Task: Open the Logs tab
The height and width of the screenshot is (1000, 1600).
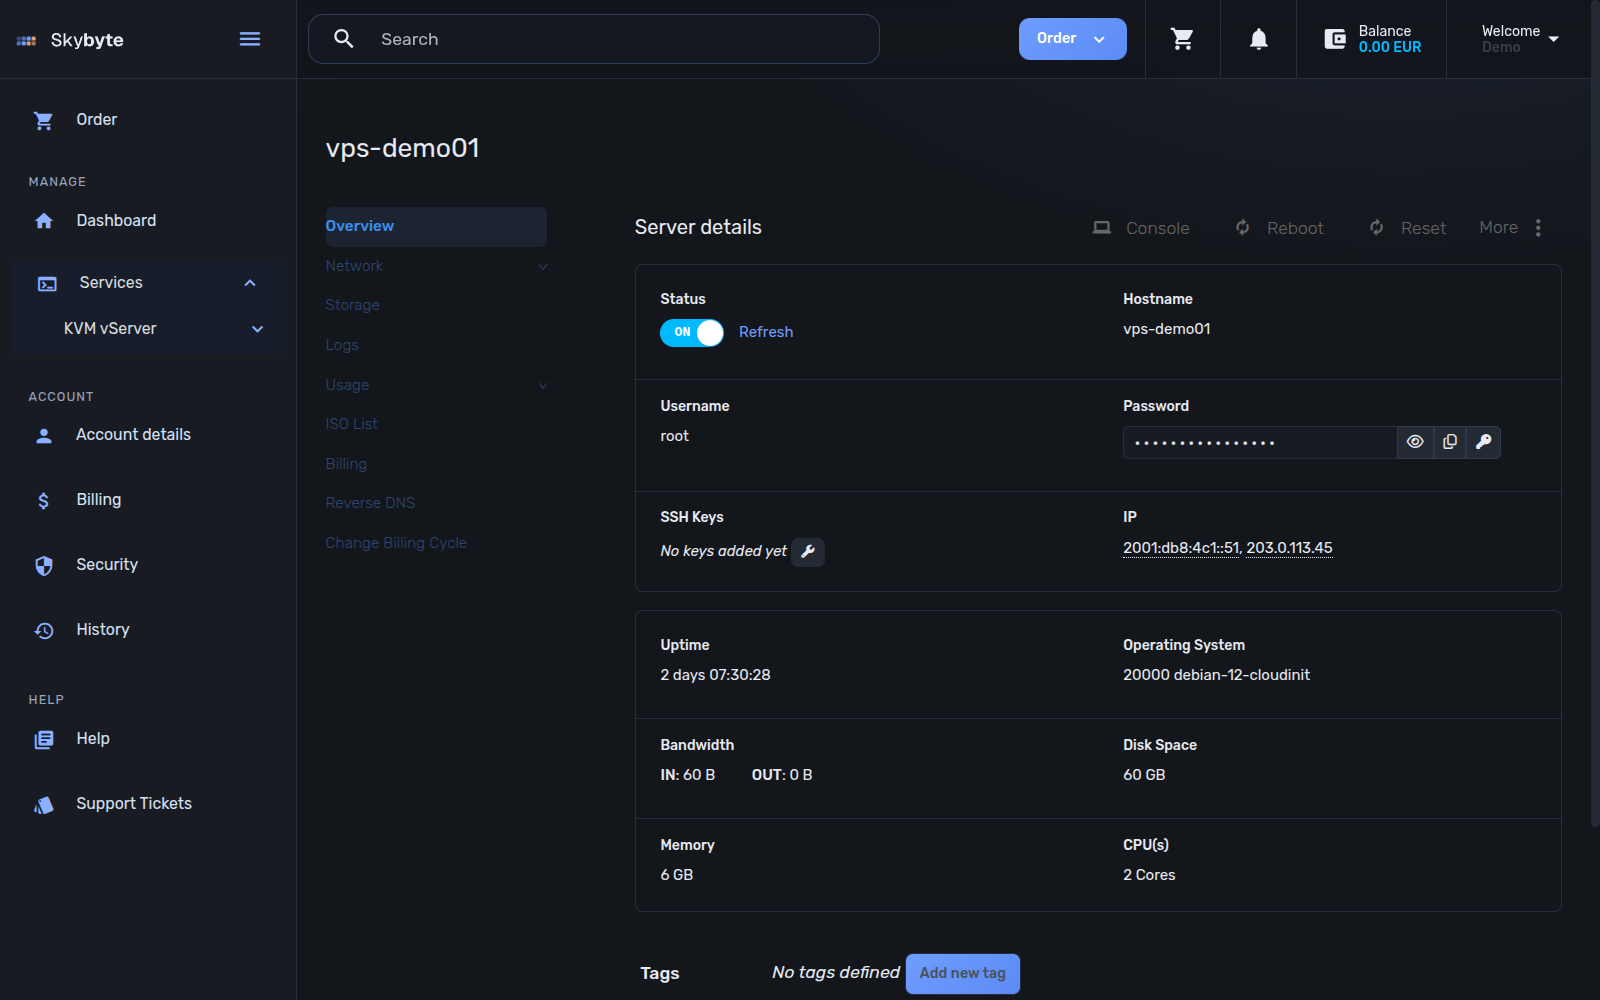Action: click(342, 345)
